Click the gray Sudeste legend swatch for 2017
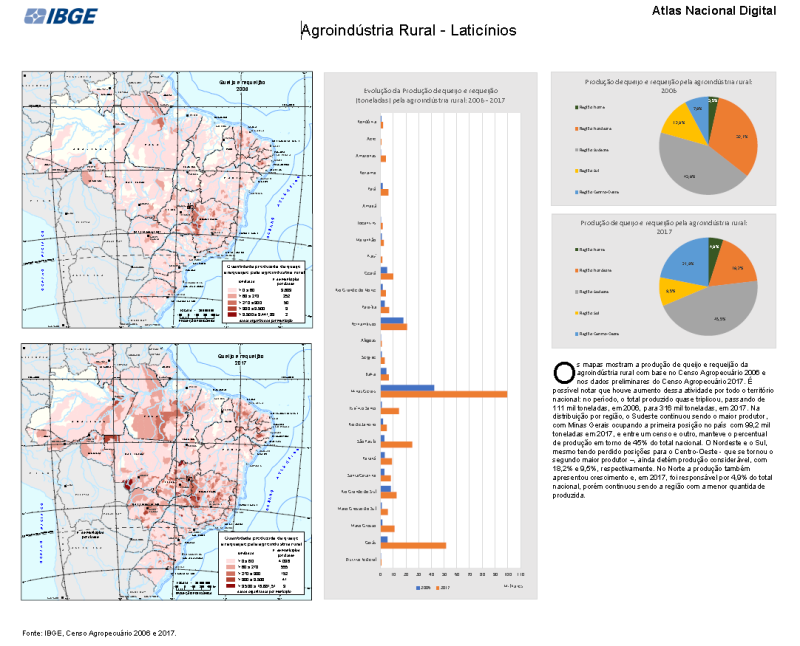The height and width of the screenshot is (646, 800). click(x=577, y=292)
